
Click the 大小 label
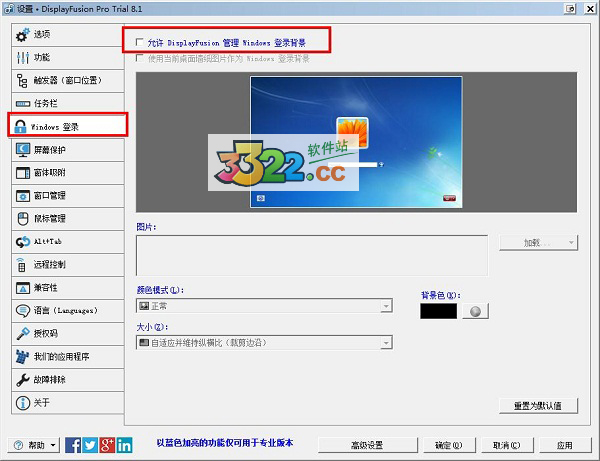coord(152,327)
